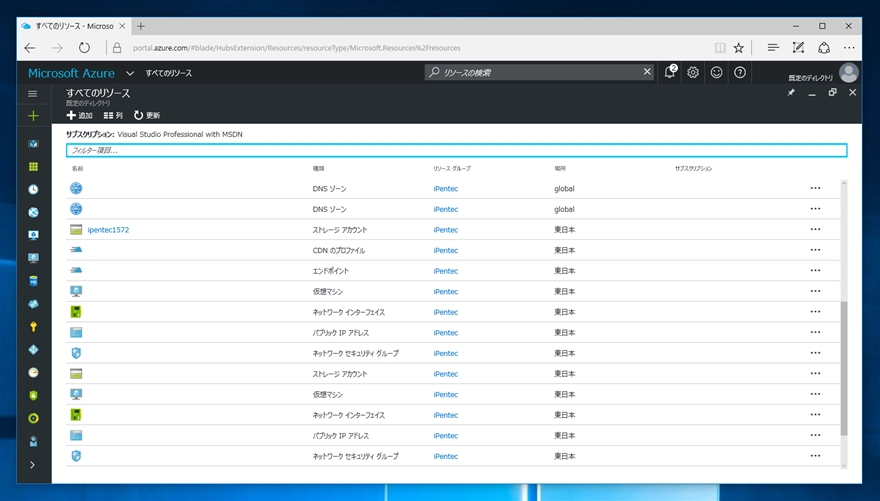Open portal settings gear icon
Image resolution: width=880 pixels, height=501 pixels.
coord(693,72)
